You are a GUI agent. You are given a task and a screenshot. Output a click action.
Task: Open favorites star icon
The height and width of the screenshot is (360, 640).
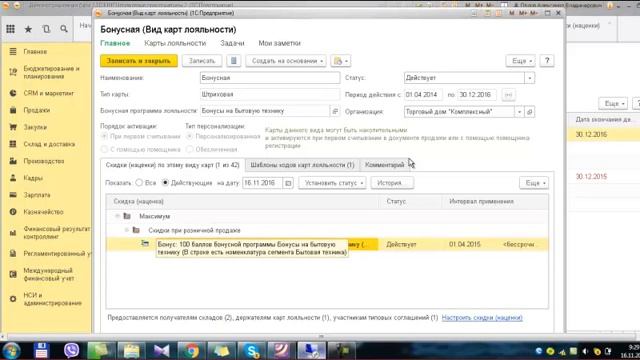click(x=28, y=29)
